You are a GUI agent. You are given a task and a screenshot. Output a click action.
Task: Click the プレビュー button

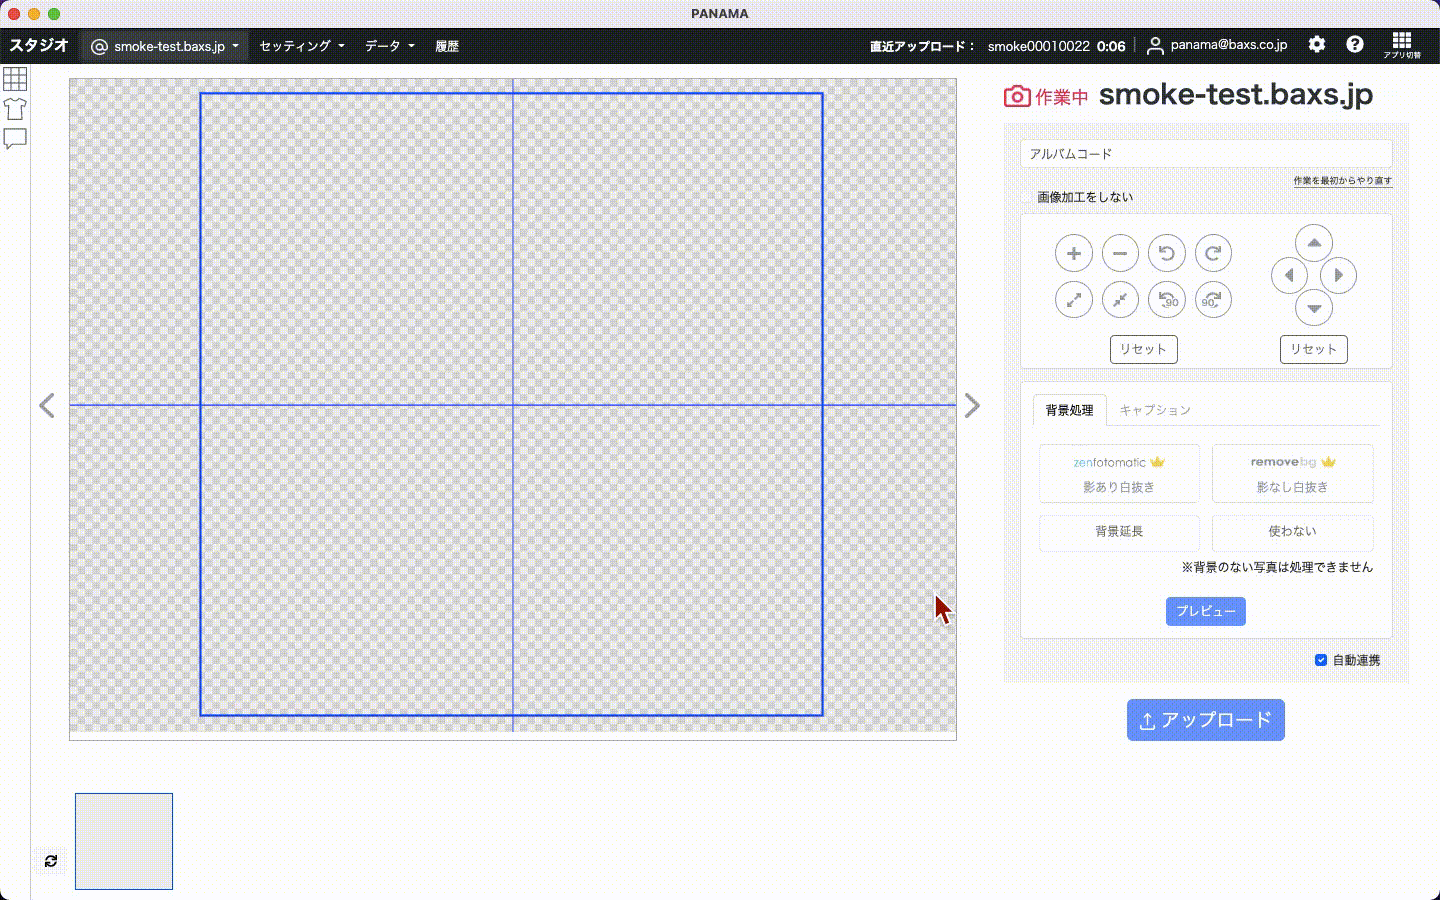click(x=1205, y=611)
